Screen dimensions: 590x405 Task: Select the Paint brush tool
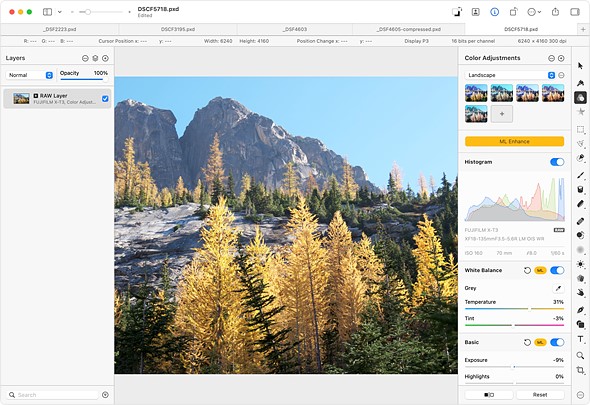[x=580, y=175]
